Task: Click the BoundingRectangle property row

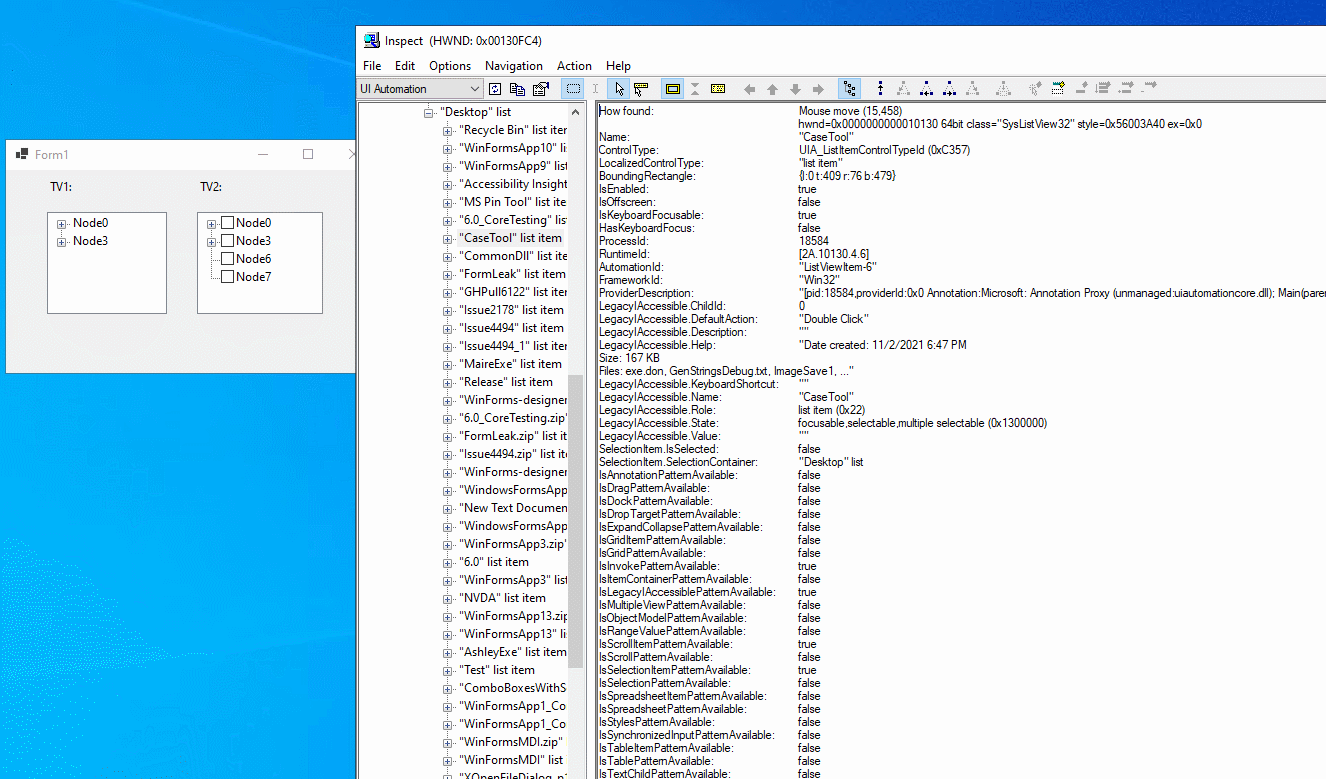Action: click(748, 176)
